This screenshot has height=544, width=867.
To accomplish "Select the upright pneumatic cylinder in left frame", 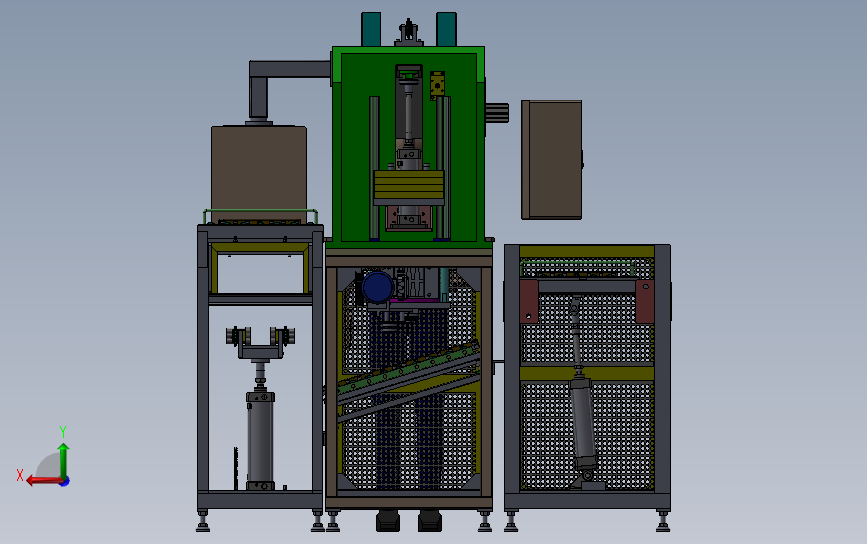I will tap(260, 440).
